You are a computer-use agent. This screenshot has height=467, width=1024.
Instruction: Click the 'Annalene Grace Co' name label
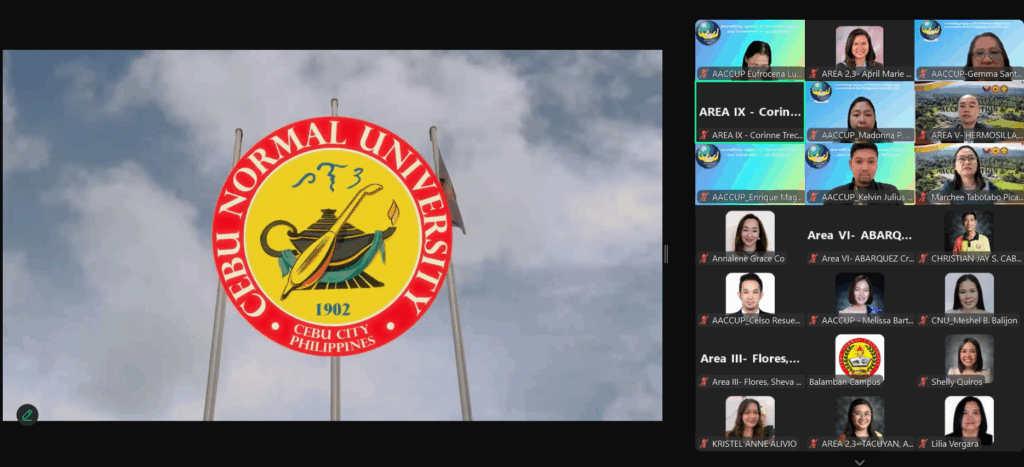click(x=748, y=259)
